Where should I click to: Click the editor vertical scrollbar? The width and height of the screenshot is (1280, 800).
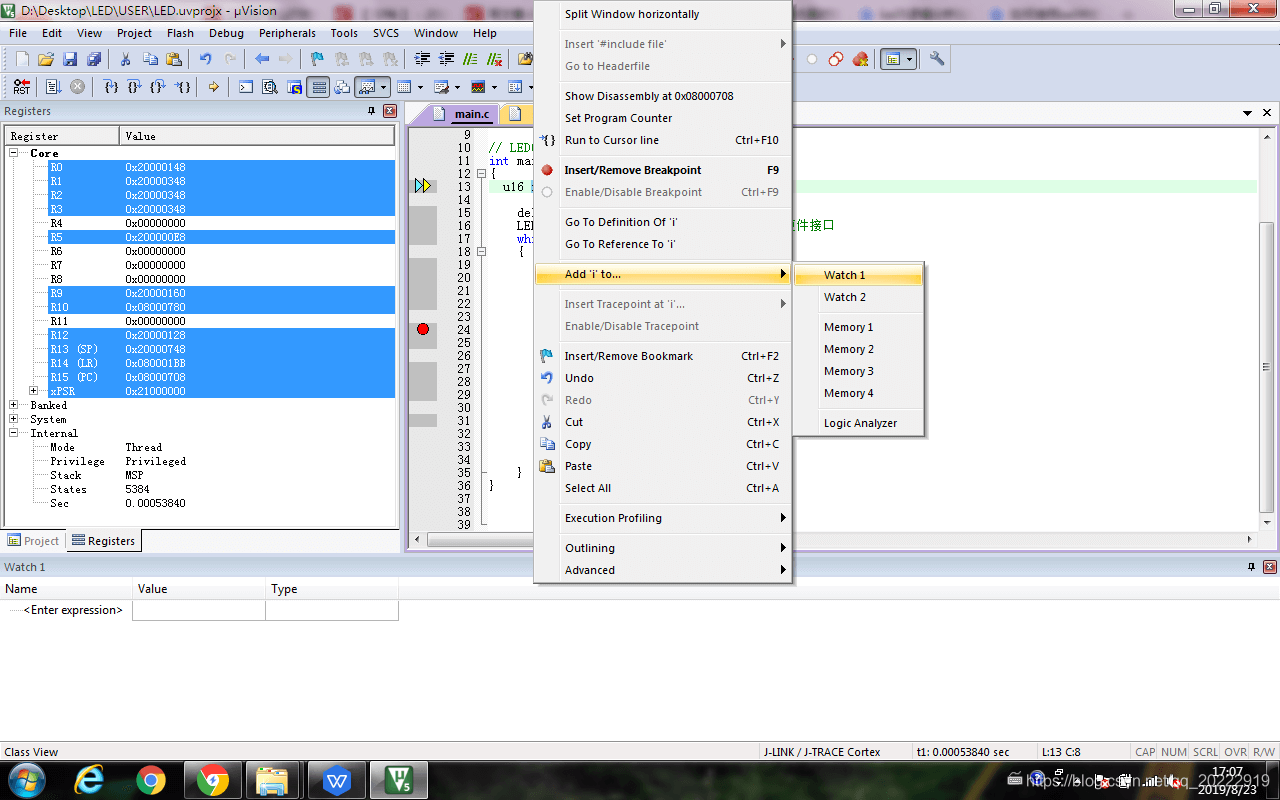pos(1266,330)
